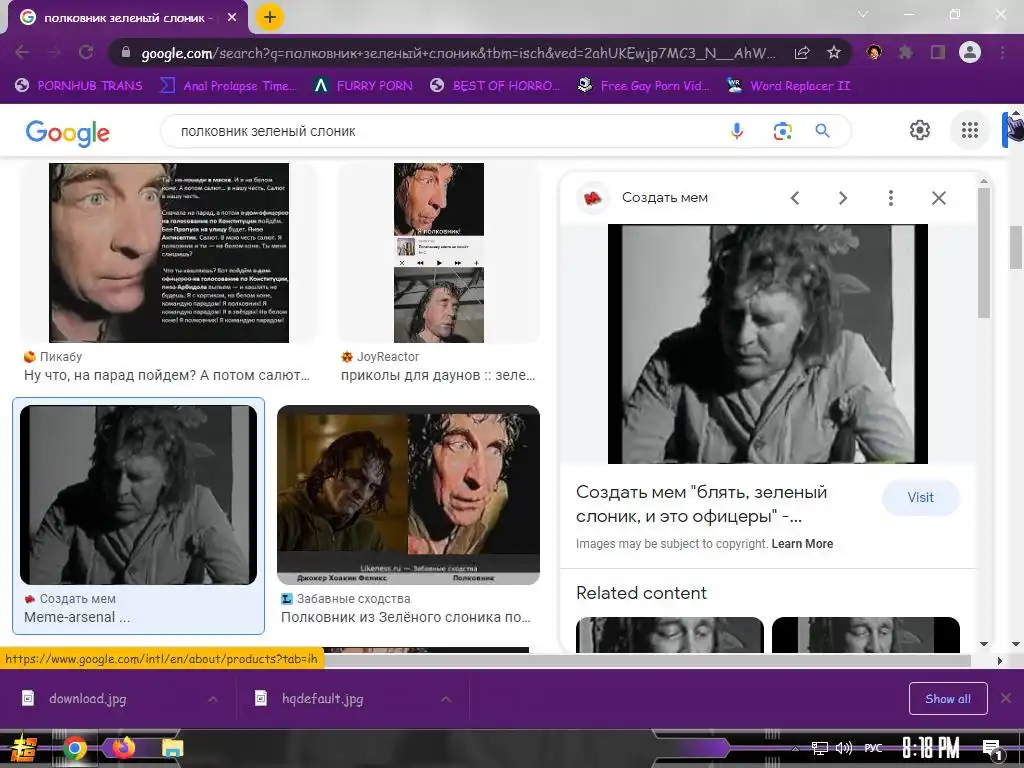The image size is (1024, 768).
Task: Expand options for hqdefault.jpg
Action: (x=446, y=699)
